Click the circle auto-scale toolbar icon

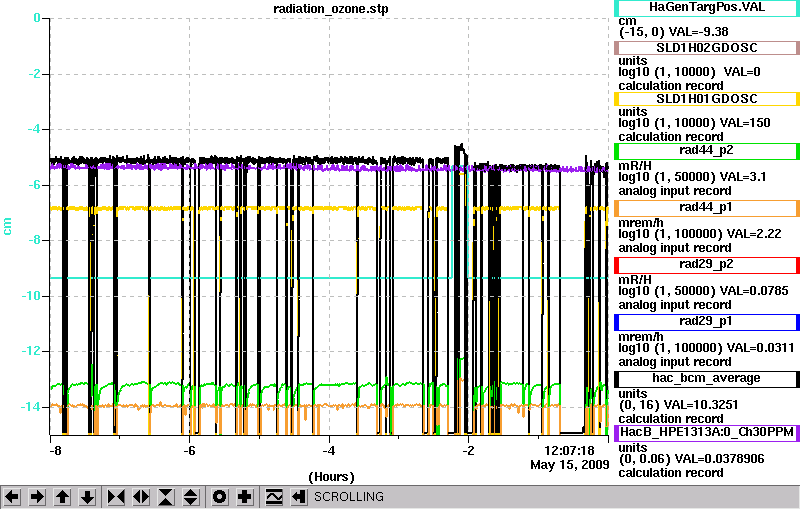[219, 497]
